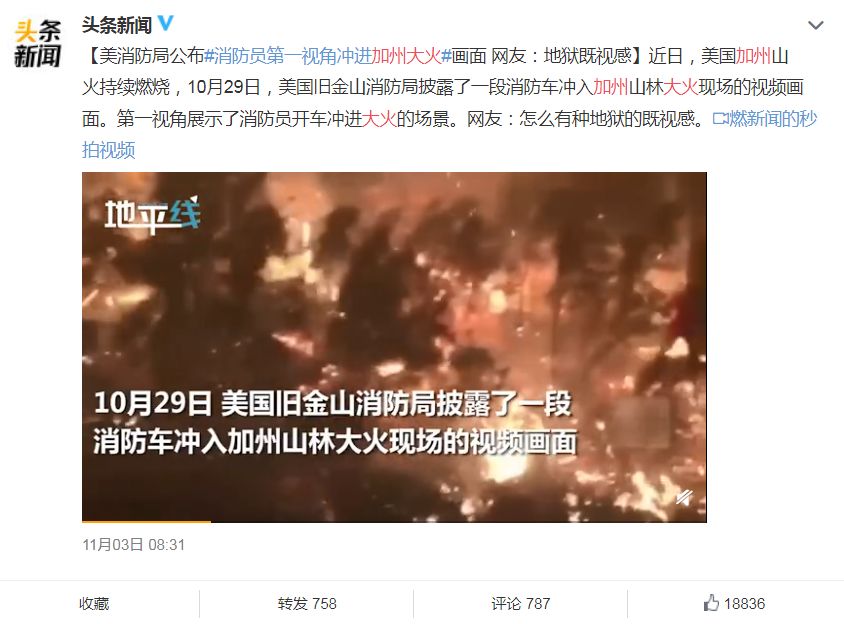Expand the post options chevron menu
844x624 pixels.
pos(816,25)
